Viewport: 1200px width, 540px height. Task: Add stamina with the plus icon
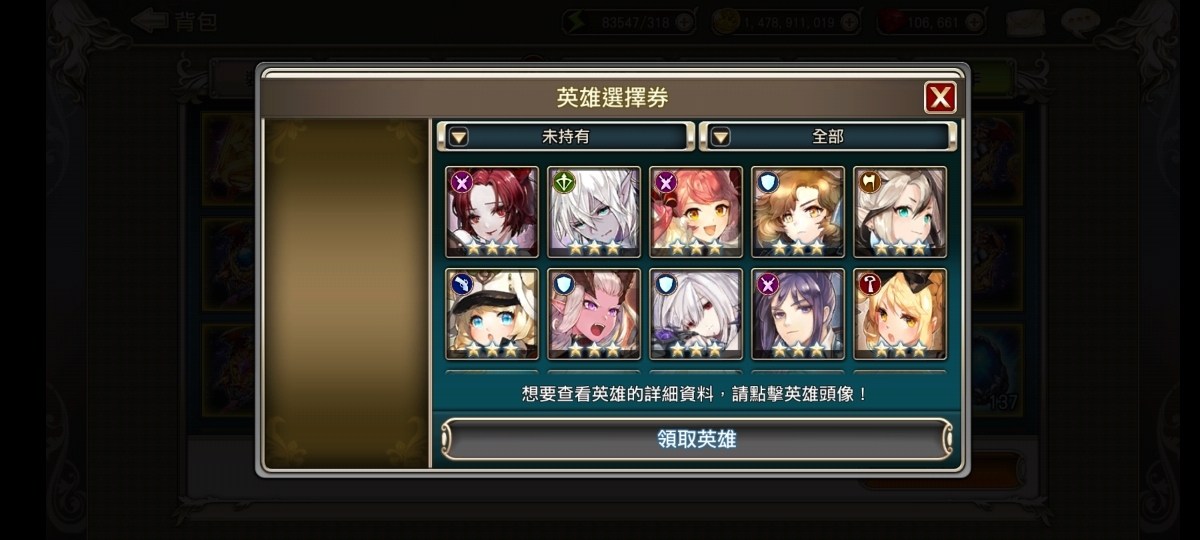click(683, 20)
